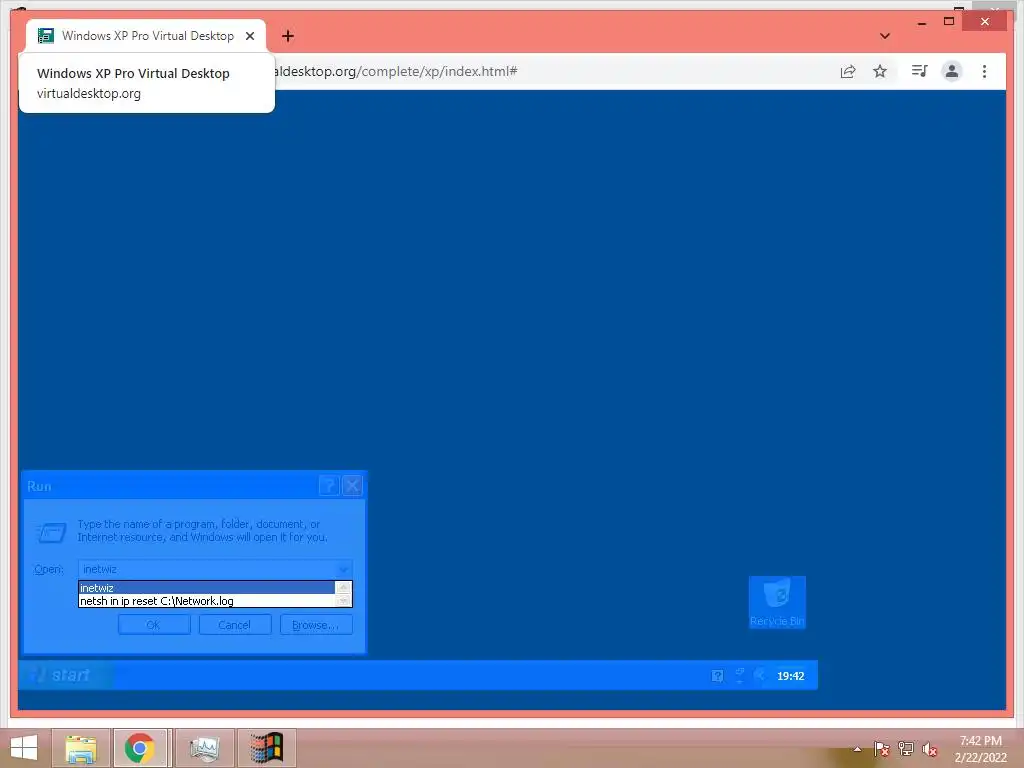This screenshot has width=1024, height=768.
Task: Open a new Chrome tab with plus
Action: coord(288,36)
